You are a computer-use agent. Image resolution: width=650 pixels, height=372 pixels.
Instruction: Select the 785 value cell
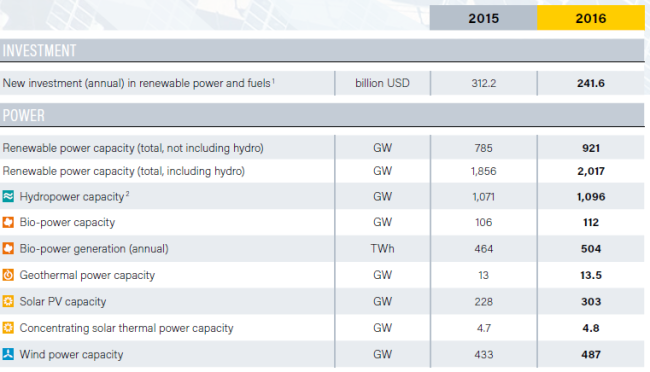pyautogui.click(x=483, y=148)
